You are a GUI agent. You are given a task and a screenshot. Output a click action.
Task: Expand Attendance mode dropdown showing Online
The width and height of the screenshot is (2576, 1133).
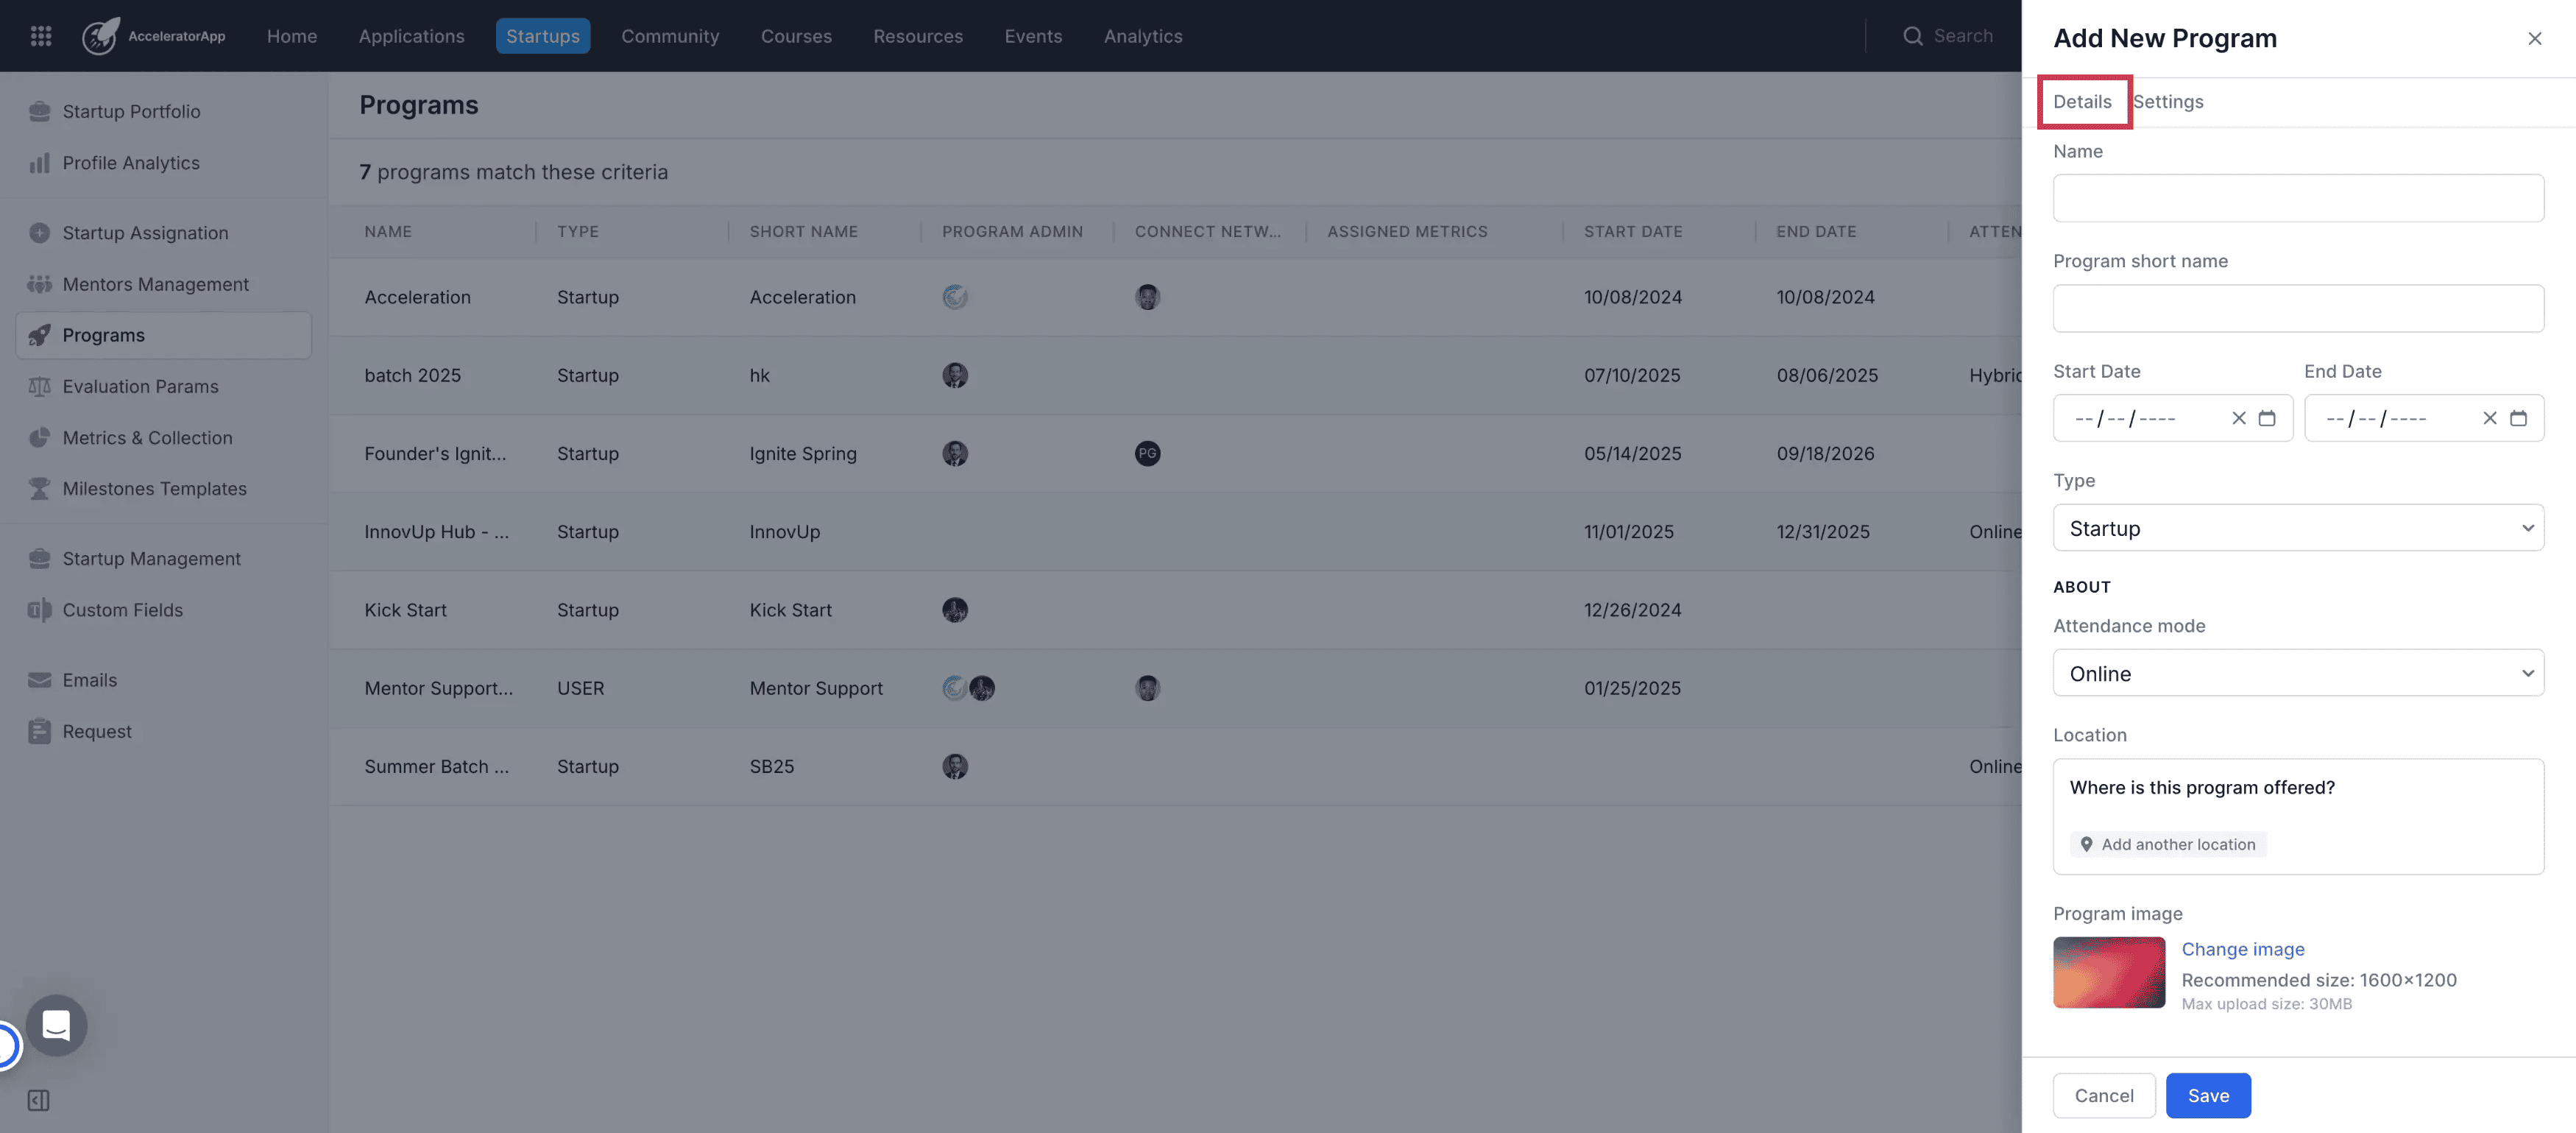(x=2298, y=673)
